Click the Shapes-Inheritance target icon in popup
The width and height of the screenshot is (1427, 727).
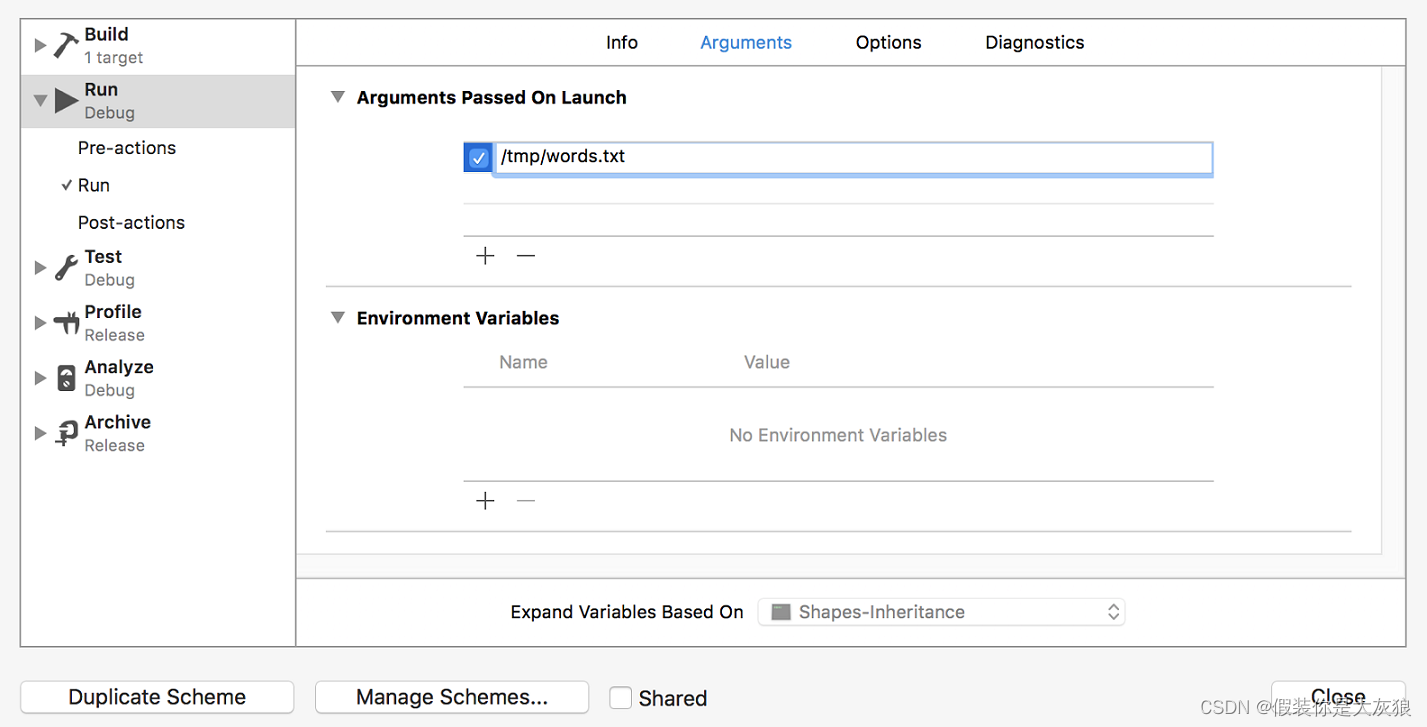coord(781,612)
